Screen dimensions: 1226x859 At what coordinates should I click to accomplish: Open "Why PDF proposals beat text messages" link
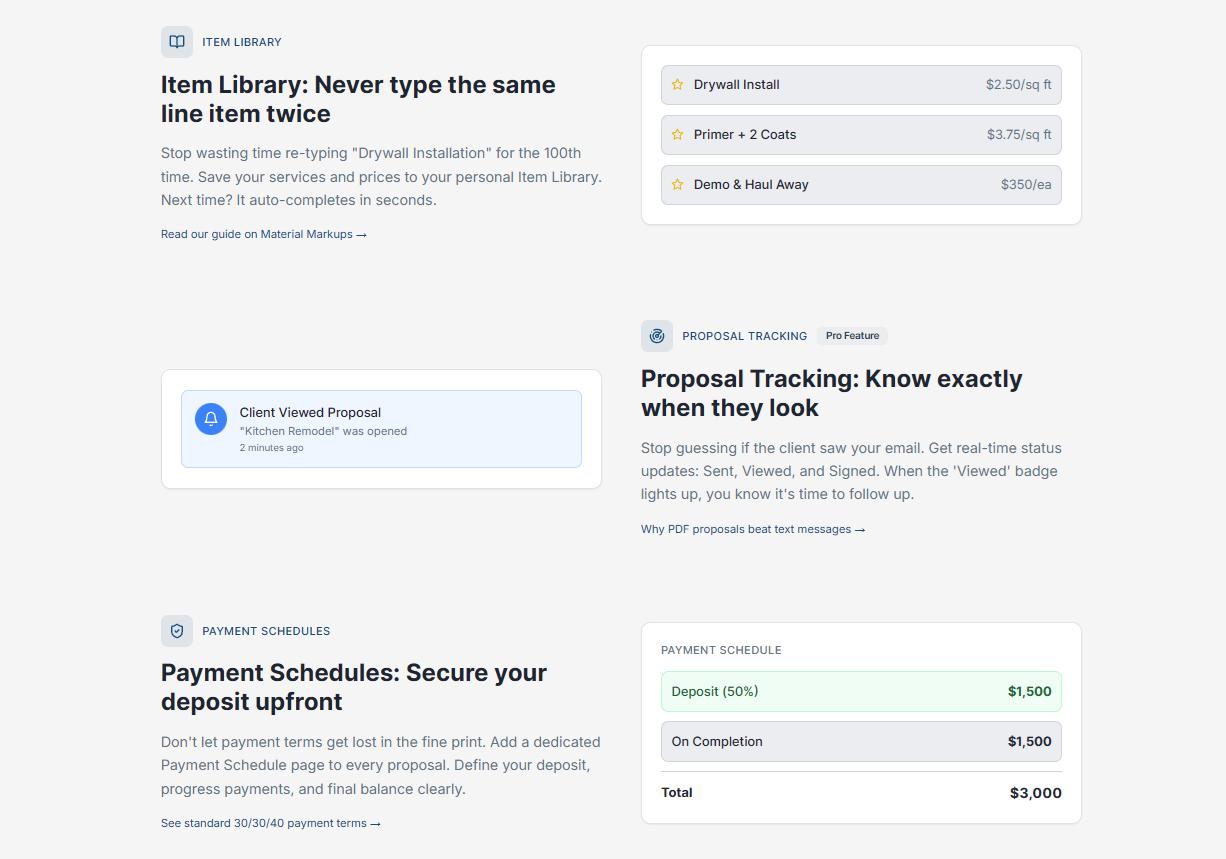point(753,529)
